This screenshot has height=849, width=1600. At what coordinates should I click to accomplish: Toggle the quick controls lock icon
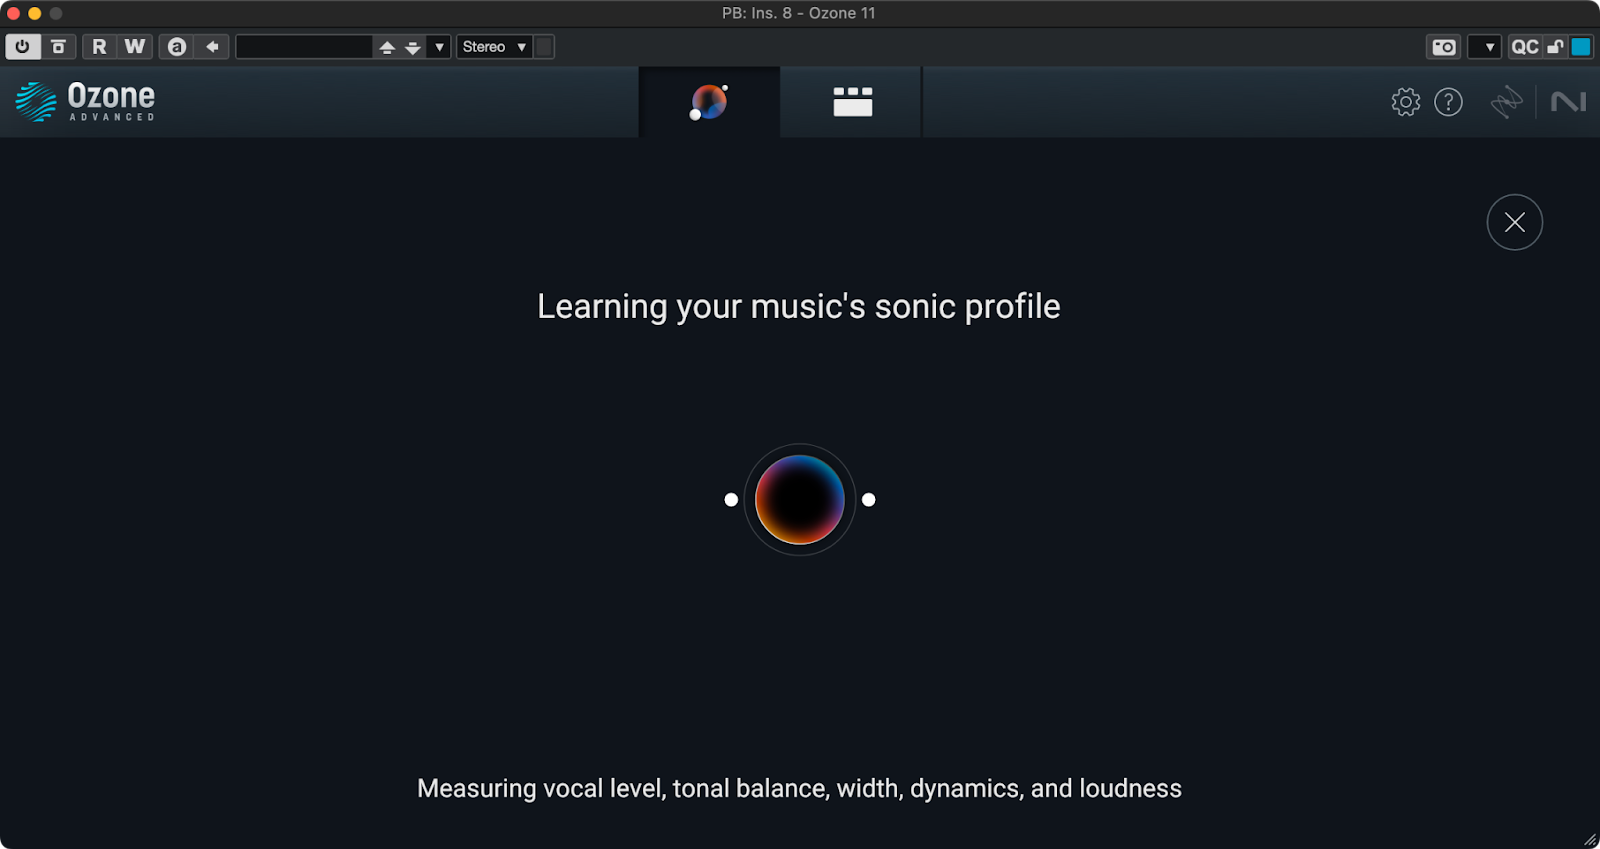click(1555, 47)
